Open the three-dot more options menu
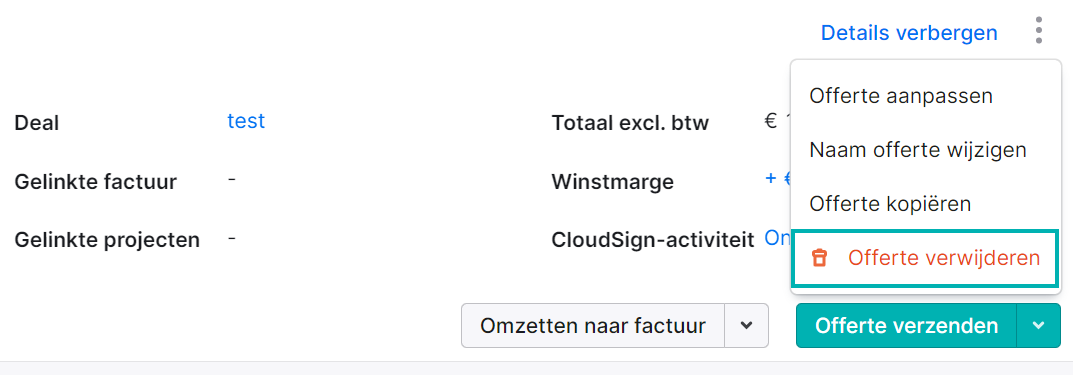The image size is (1073, 375). pyautogui.click(x=1039, y=31)
